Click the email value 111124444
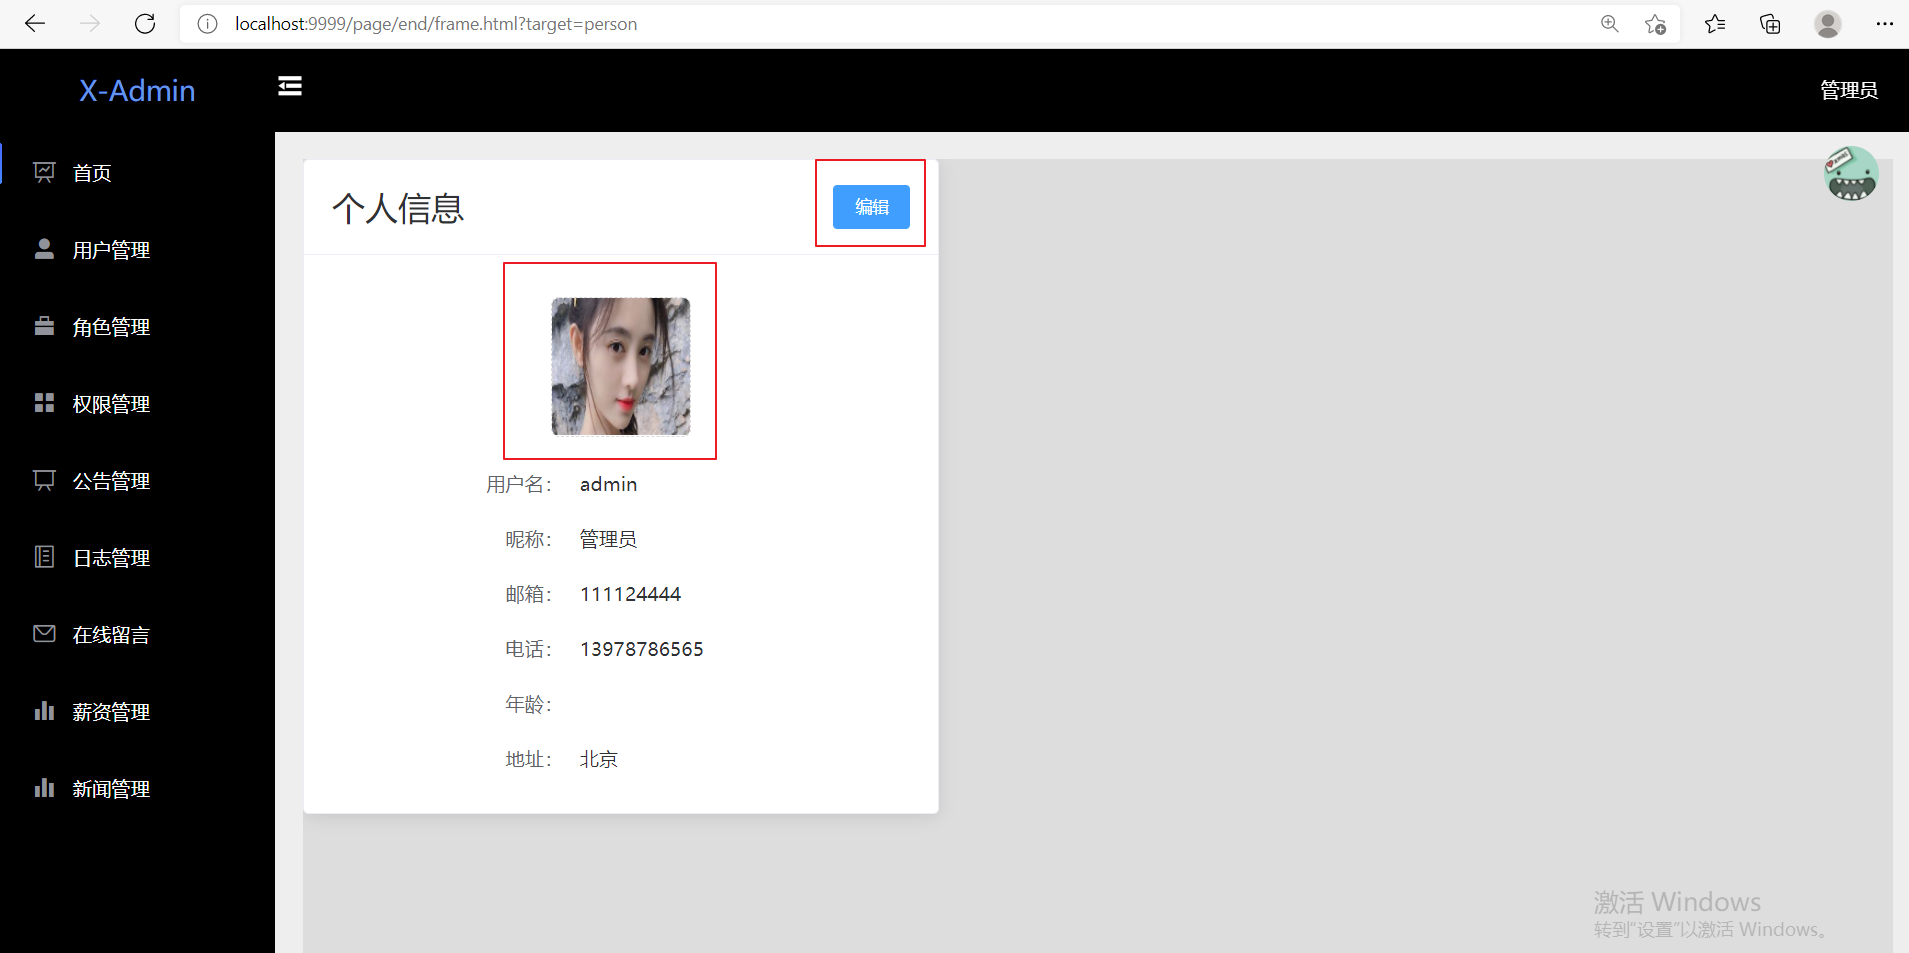Screen dimensions: 1909x953 point(630,594)
